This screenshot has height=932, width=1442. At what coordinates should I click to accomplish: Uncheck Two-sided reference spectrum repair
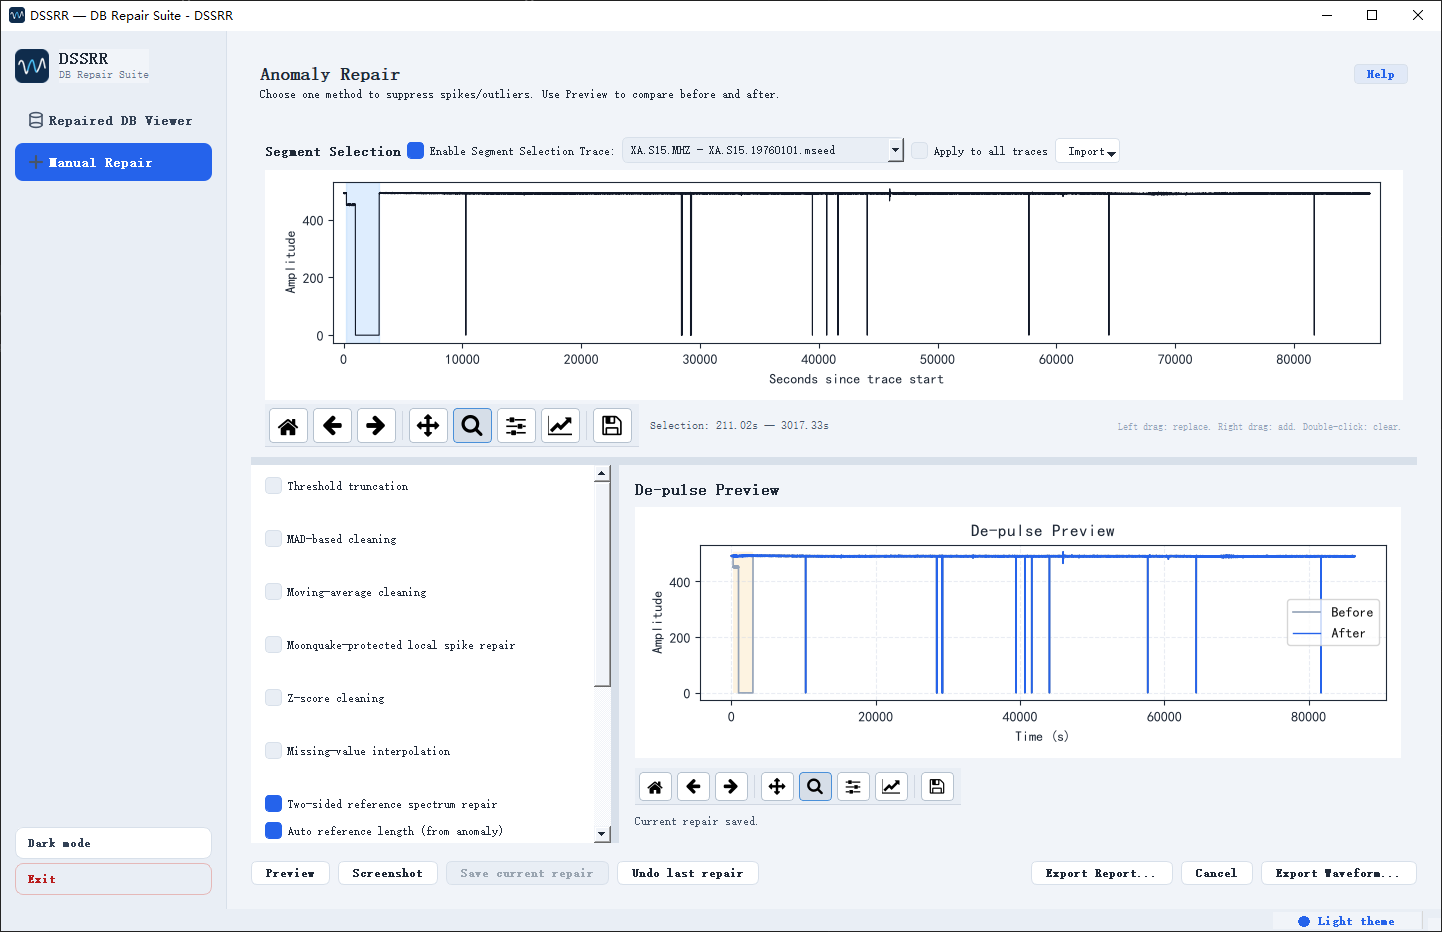point(273,804)
